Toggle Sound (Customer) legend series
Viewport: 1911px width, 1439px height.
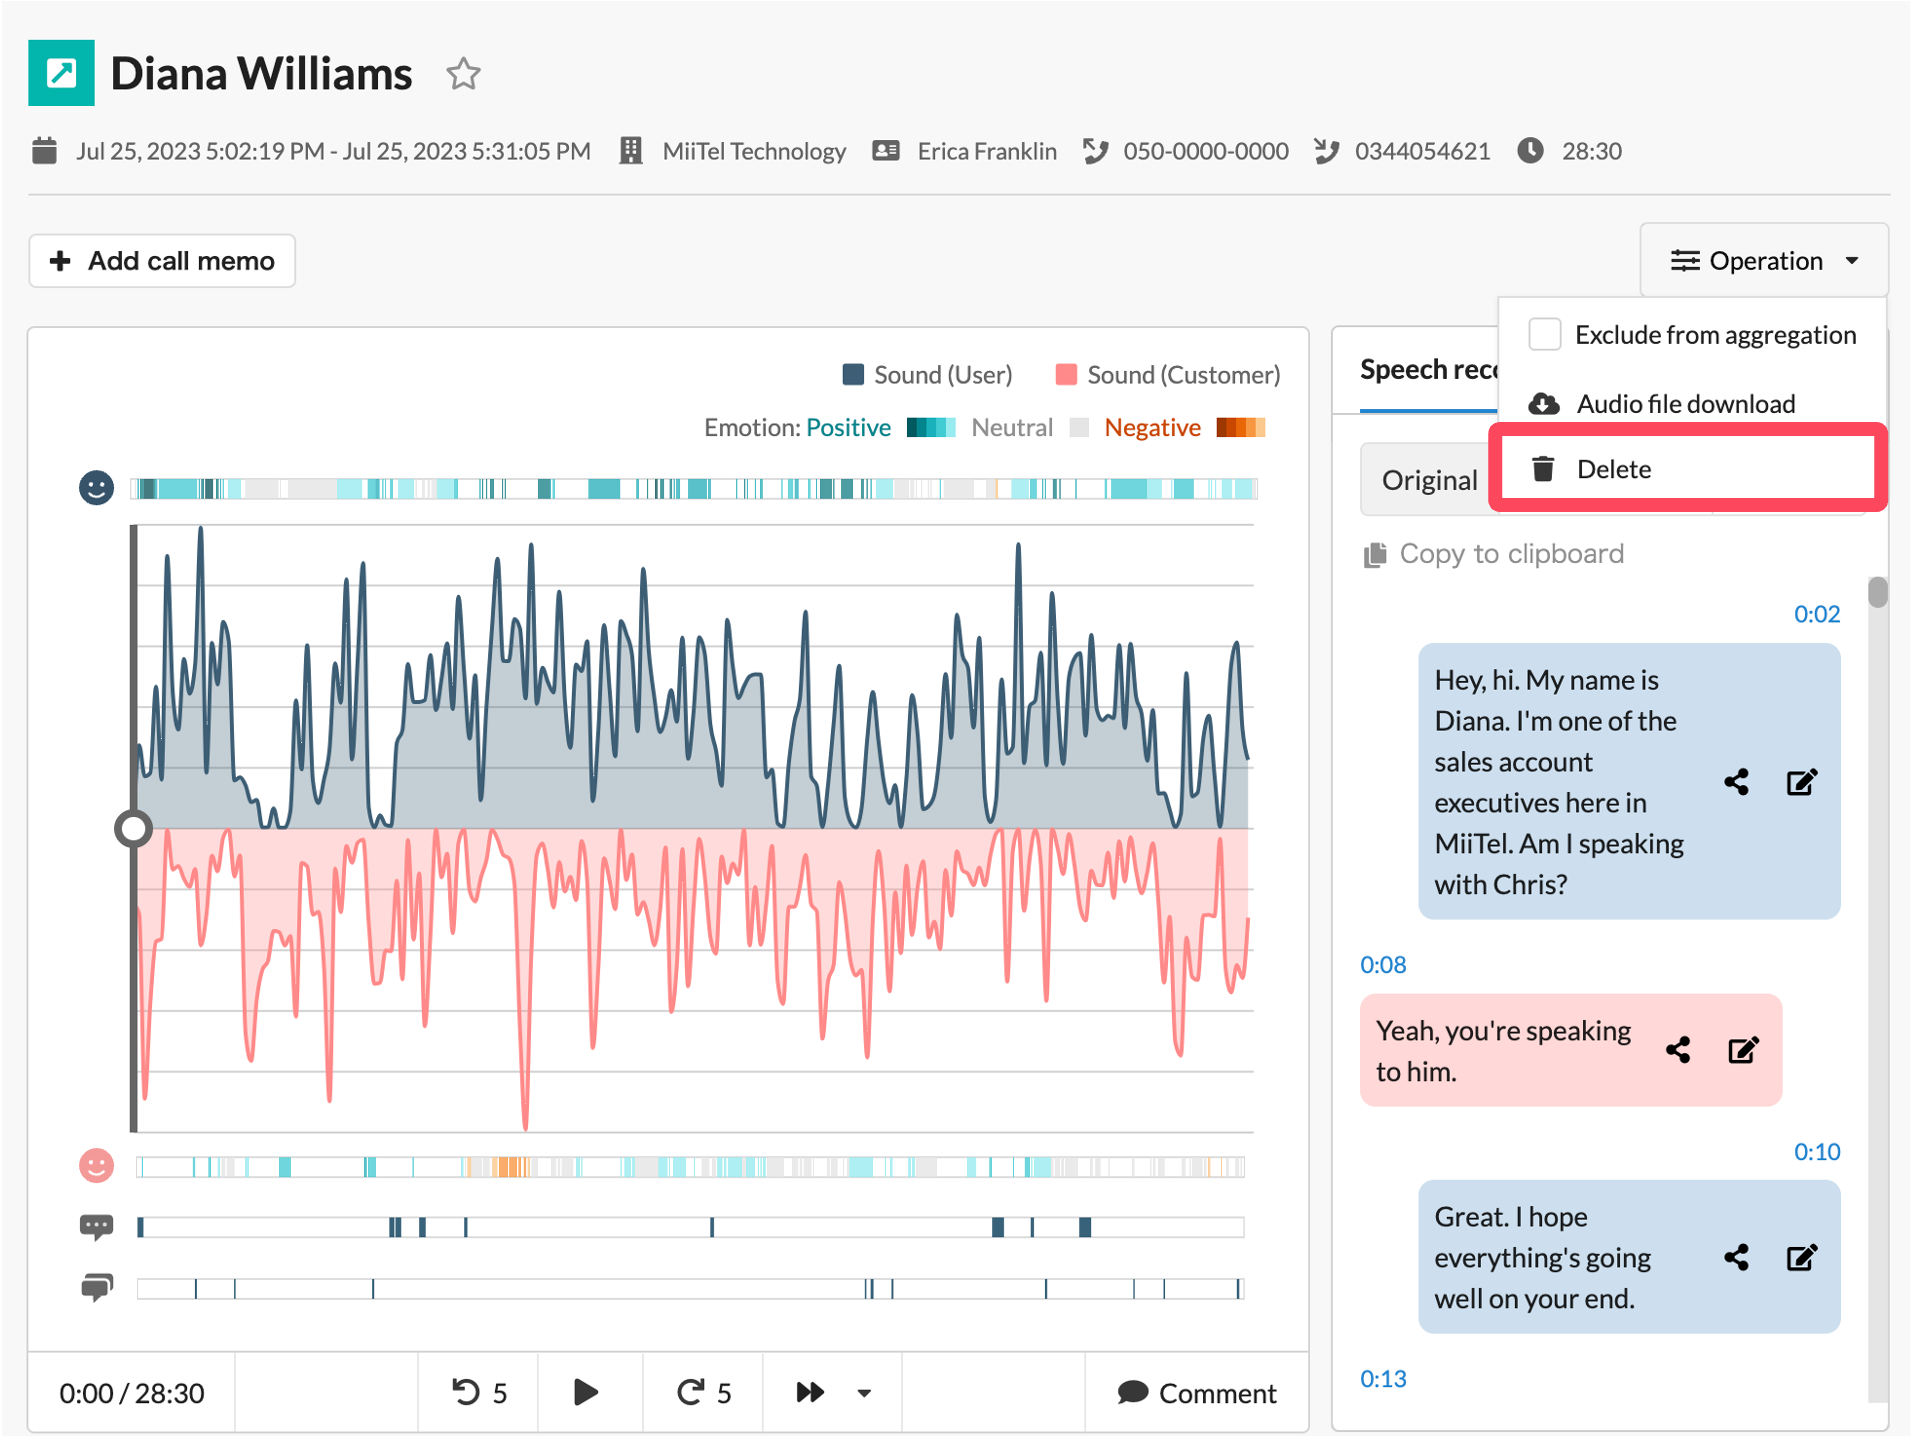tap(1168, 375)
